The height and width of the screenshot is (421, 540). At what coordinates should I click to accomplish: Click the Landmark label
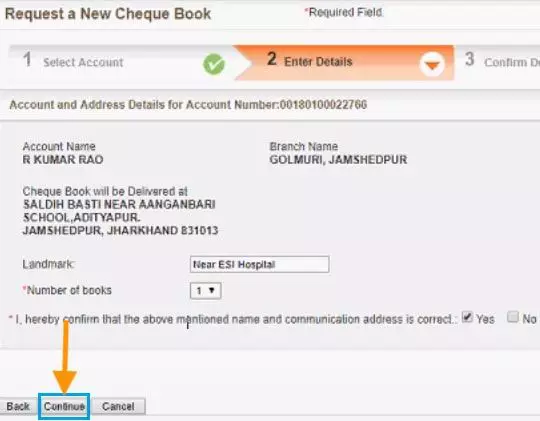(48, 264)
